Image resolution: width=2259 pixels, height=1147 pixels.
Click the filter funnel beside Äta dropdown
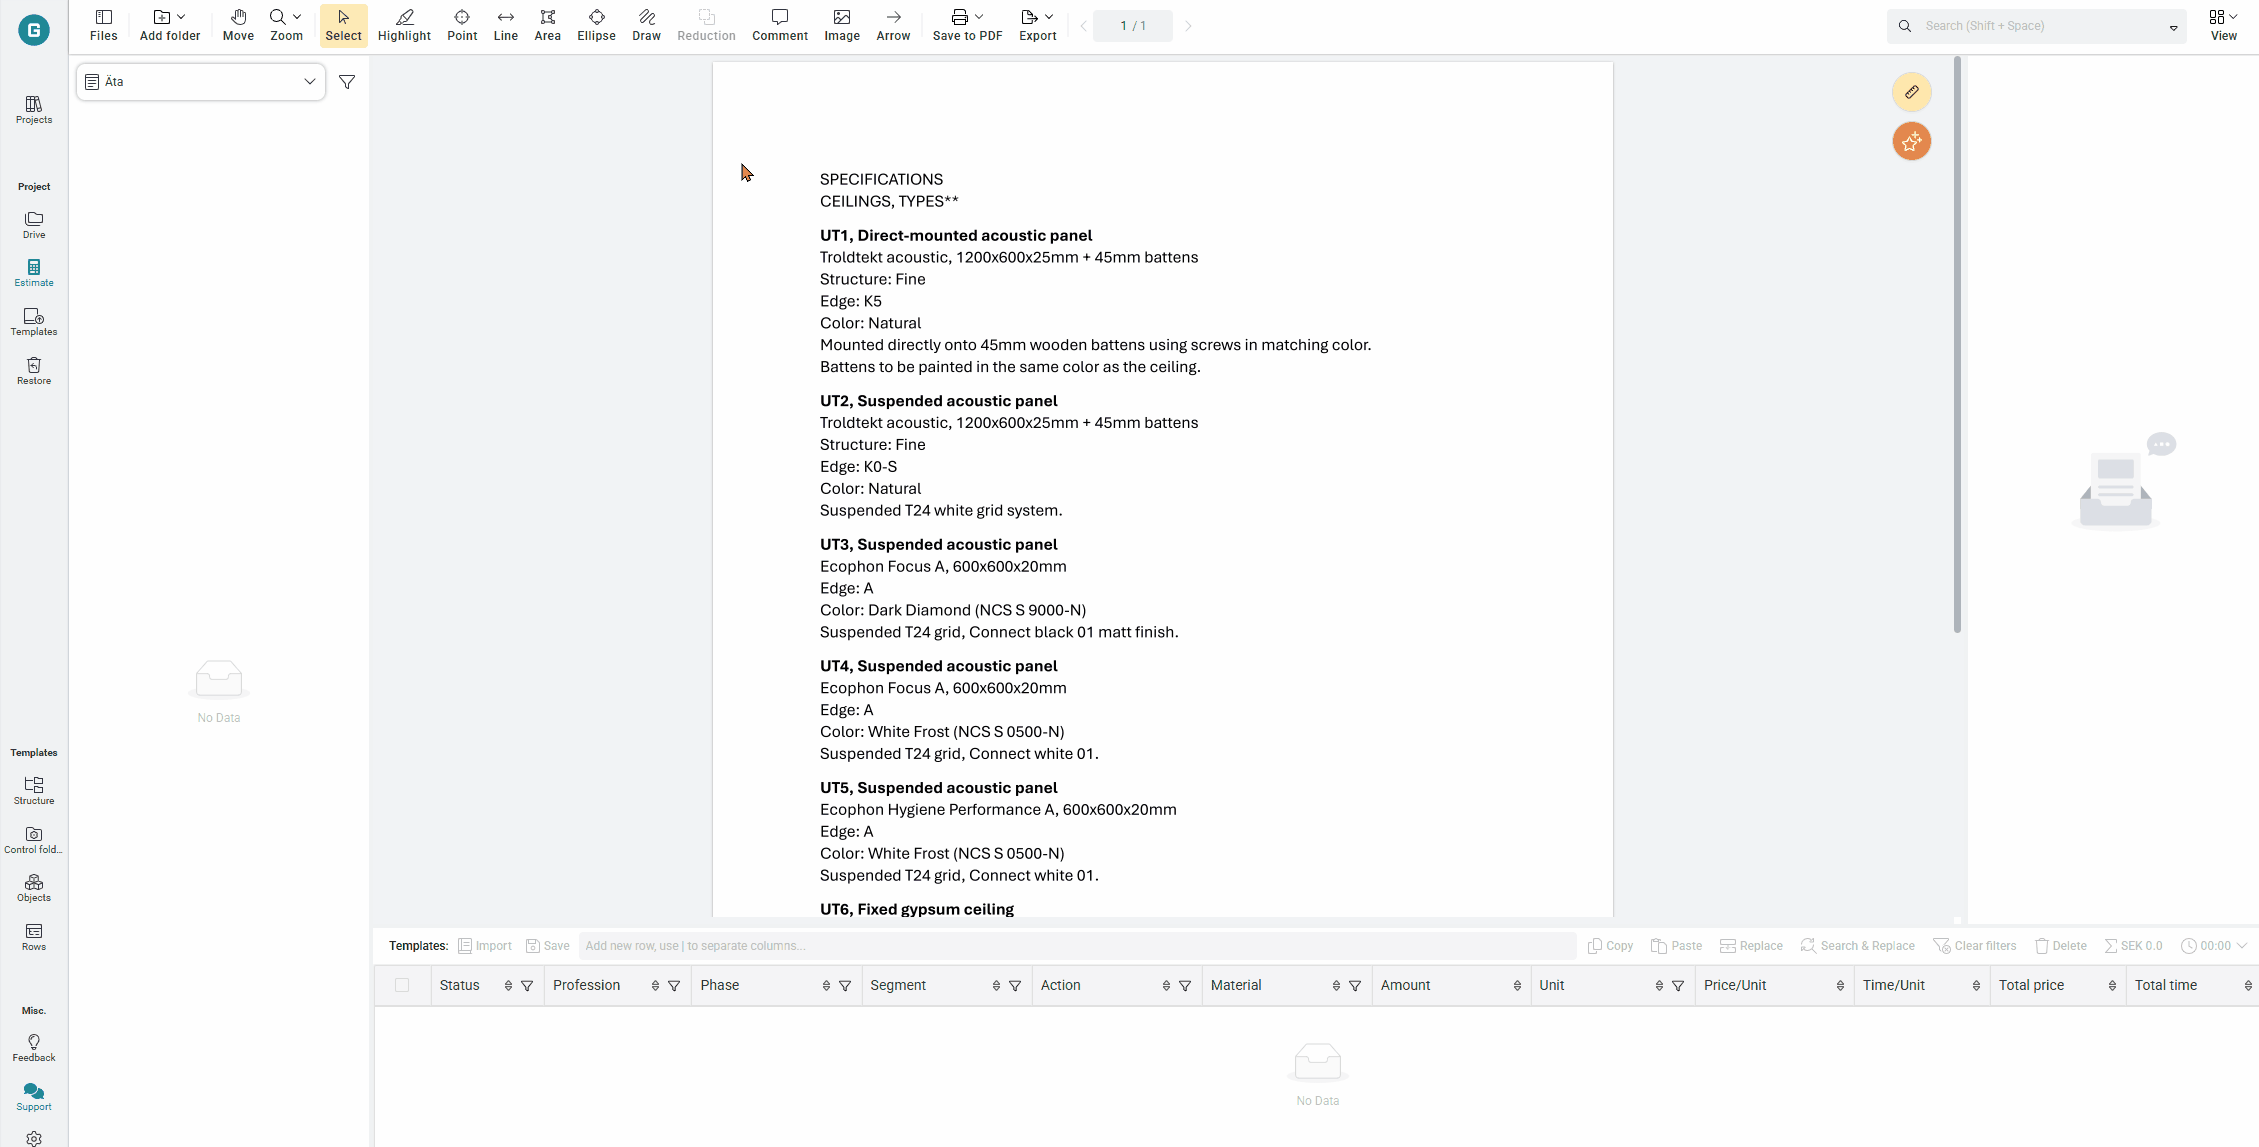tap(347, 82)
